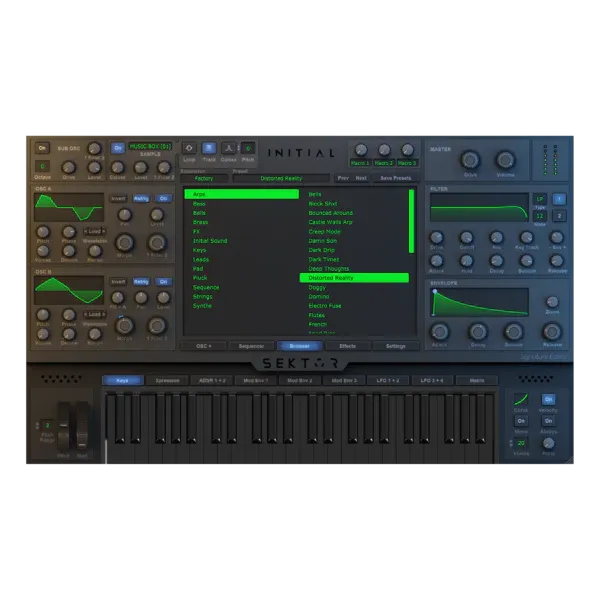The height and width of the screenshot is (600, 600).
Task: Open the OSC B wavetable Load selector
Action: pos(95,315)
